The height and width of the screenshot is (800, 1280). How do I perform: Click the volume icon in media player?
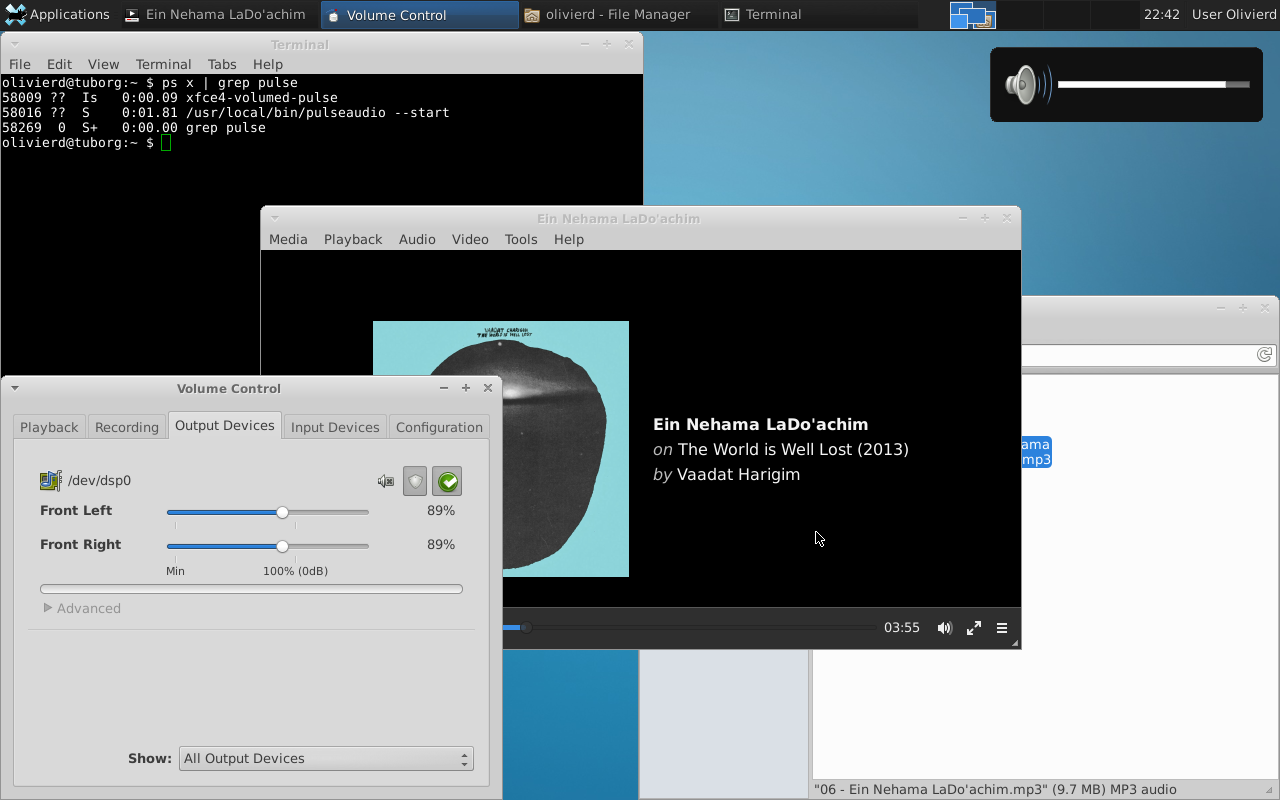[x=944, y=628]
